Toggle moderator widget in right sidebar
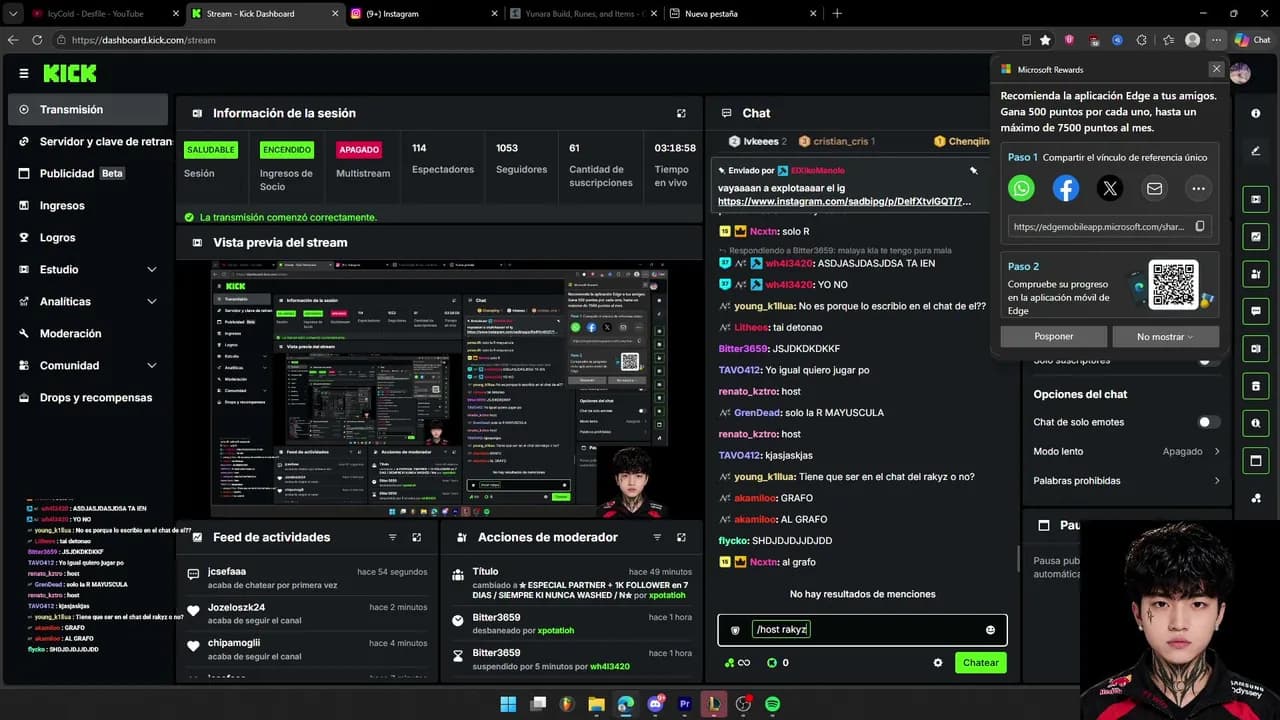The width and height of the screenshot is (1280, 720). 1256,274
